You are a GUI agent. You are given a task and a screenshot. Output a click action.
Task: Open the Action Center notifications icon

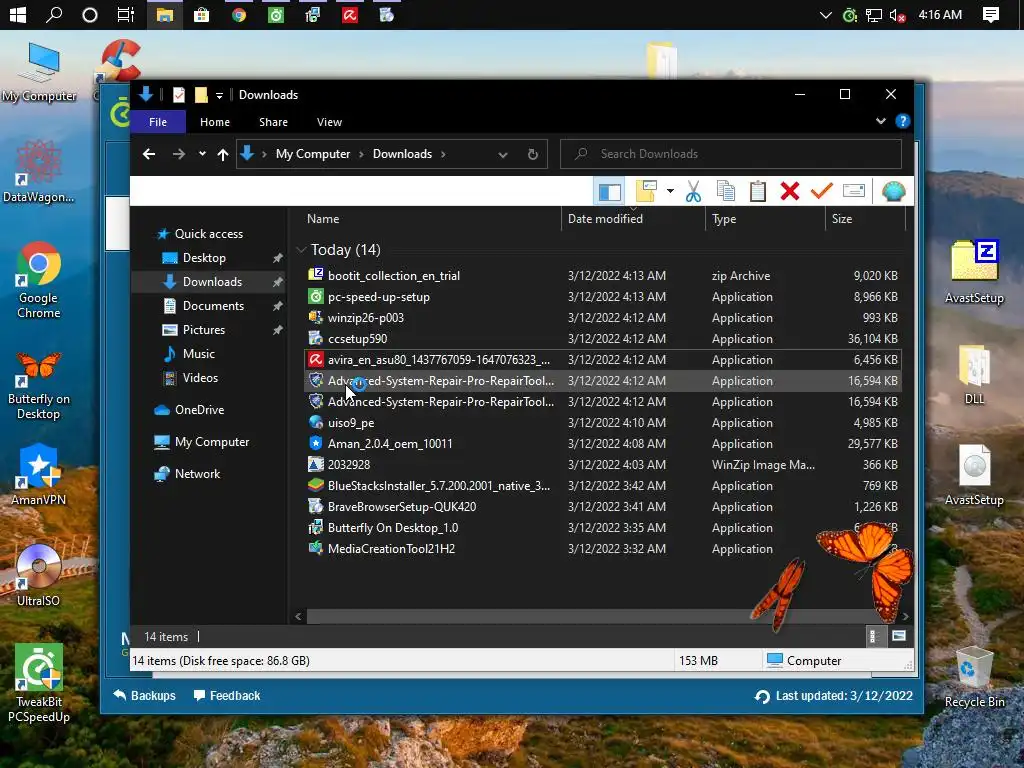pos(991,14)
